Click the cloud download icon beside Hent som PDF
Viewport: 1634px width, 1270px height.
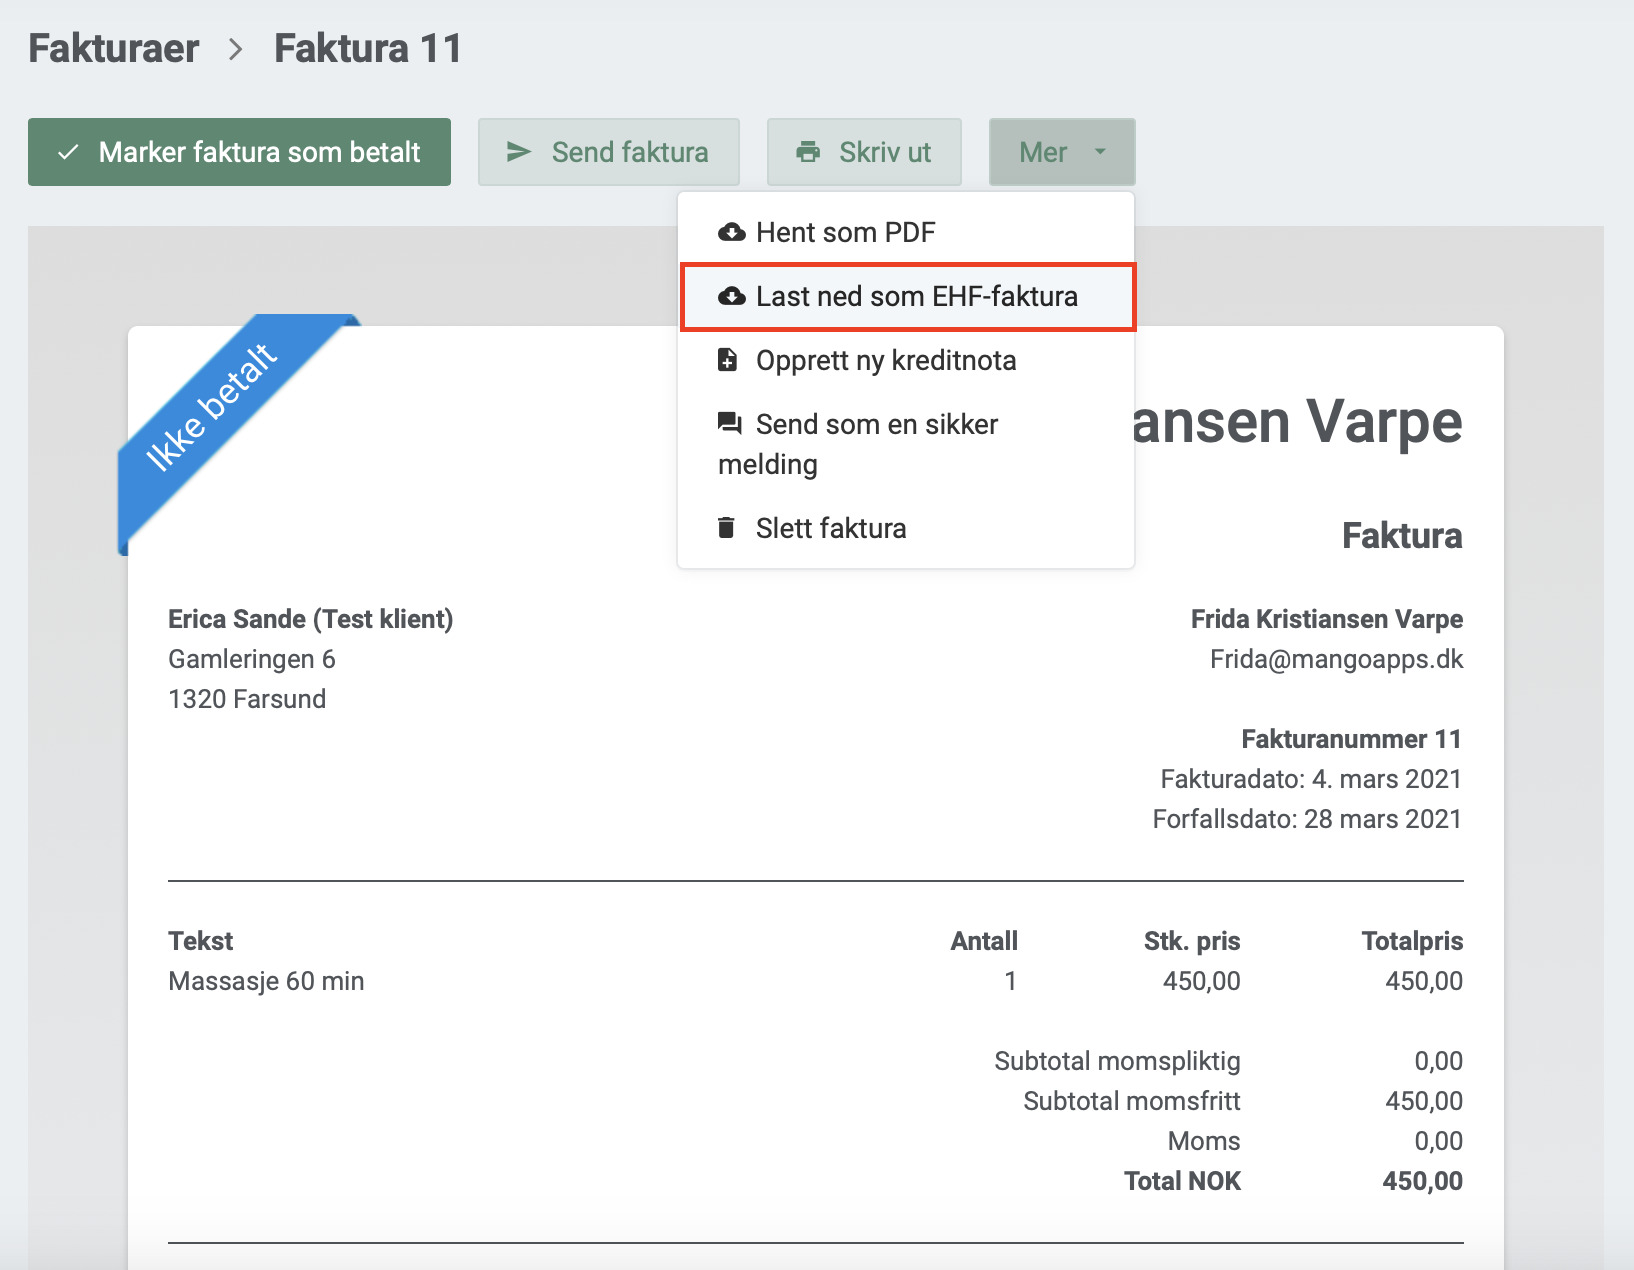click(732, 233)
